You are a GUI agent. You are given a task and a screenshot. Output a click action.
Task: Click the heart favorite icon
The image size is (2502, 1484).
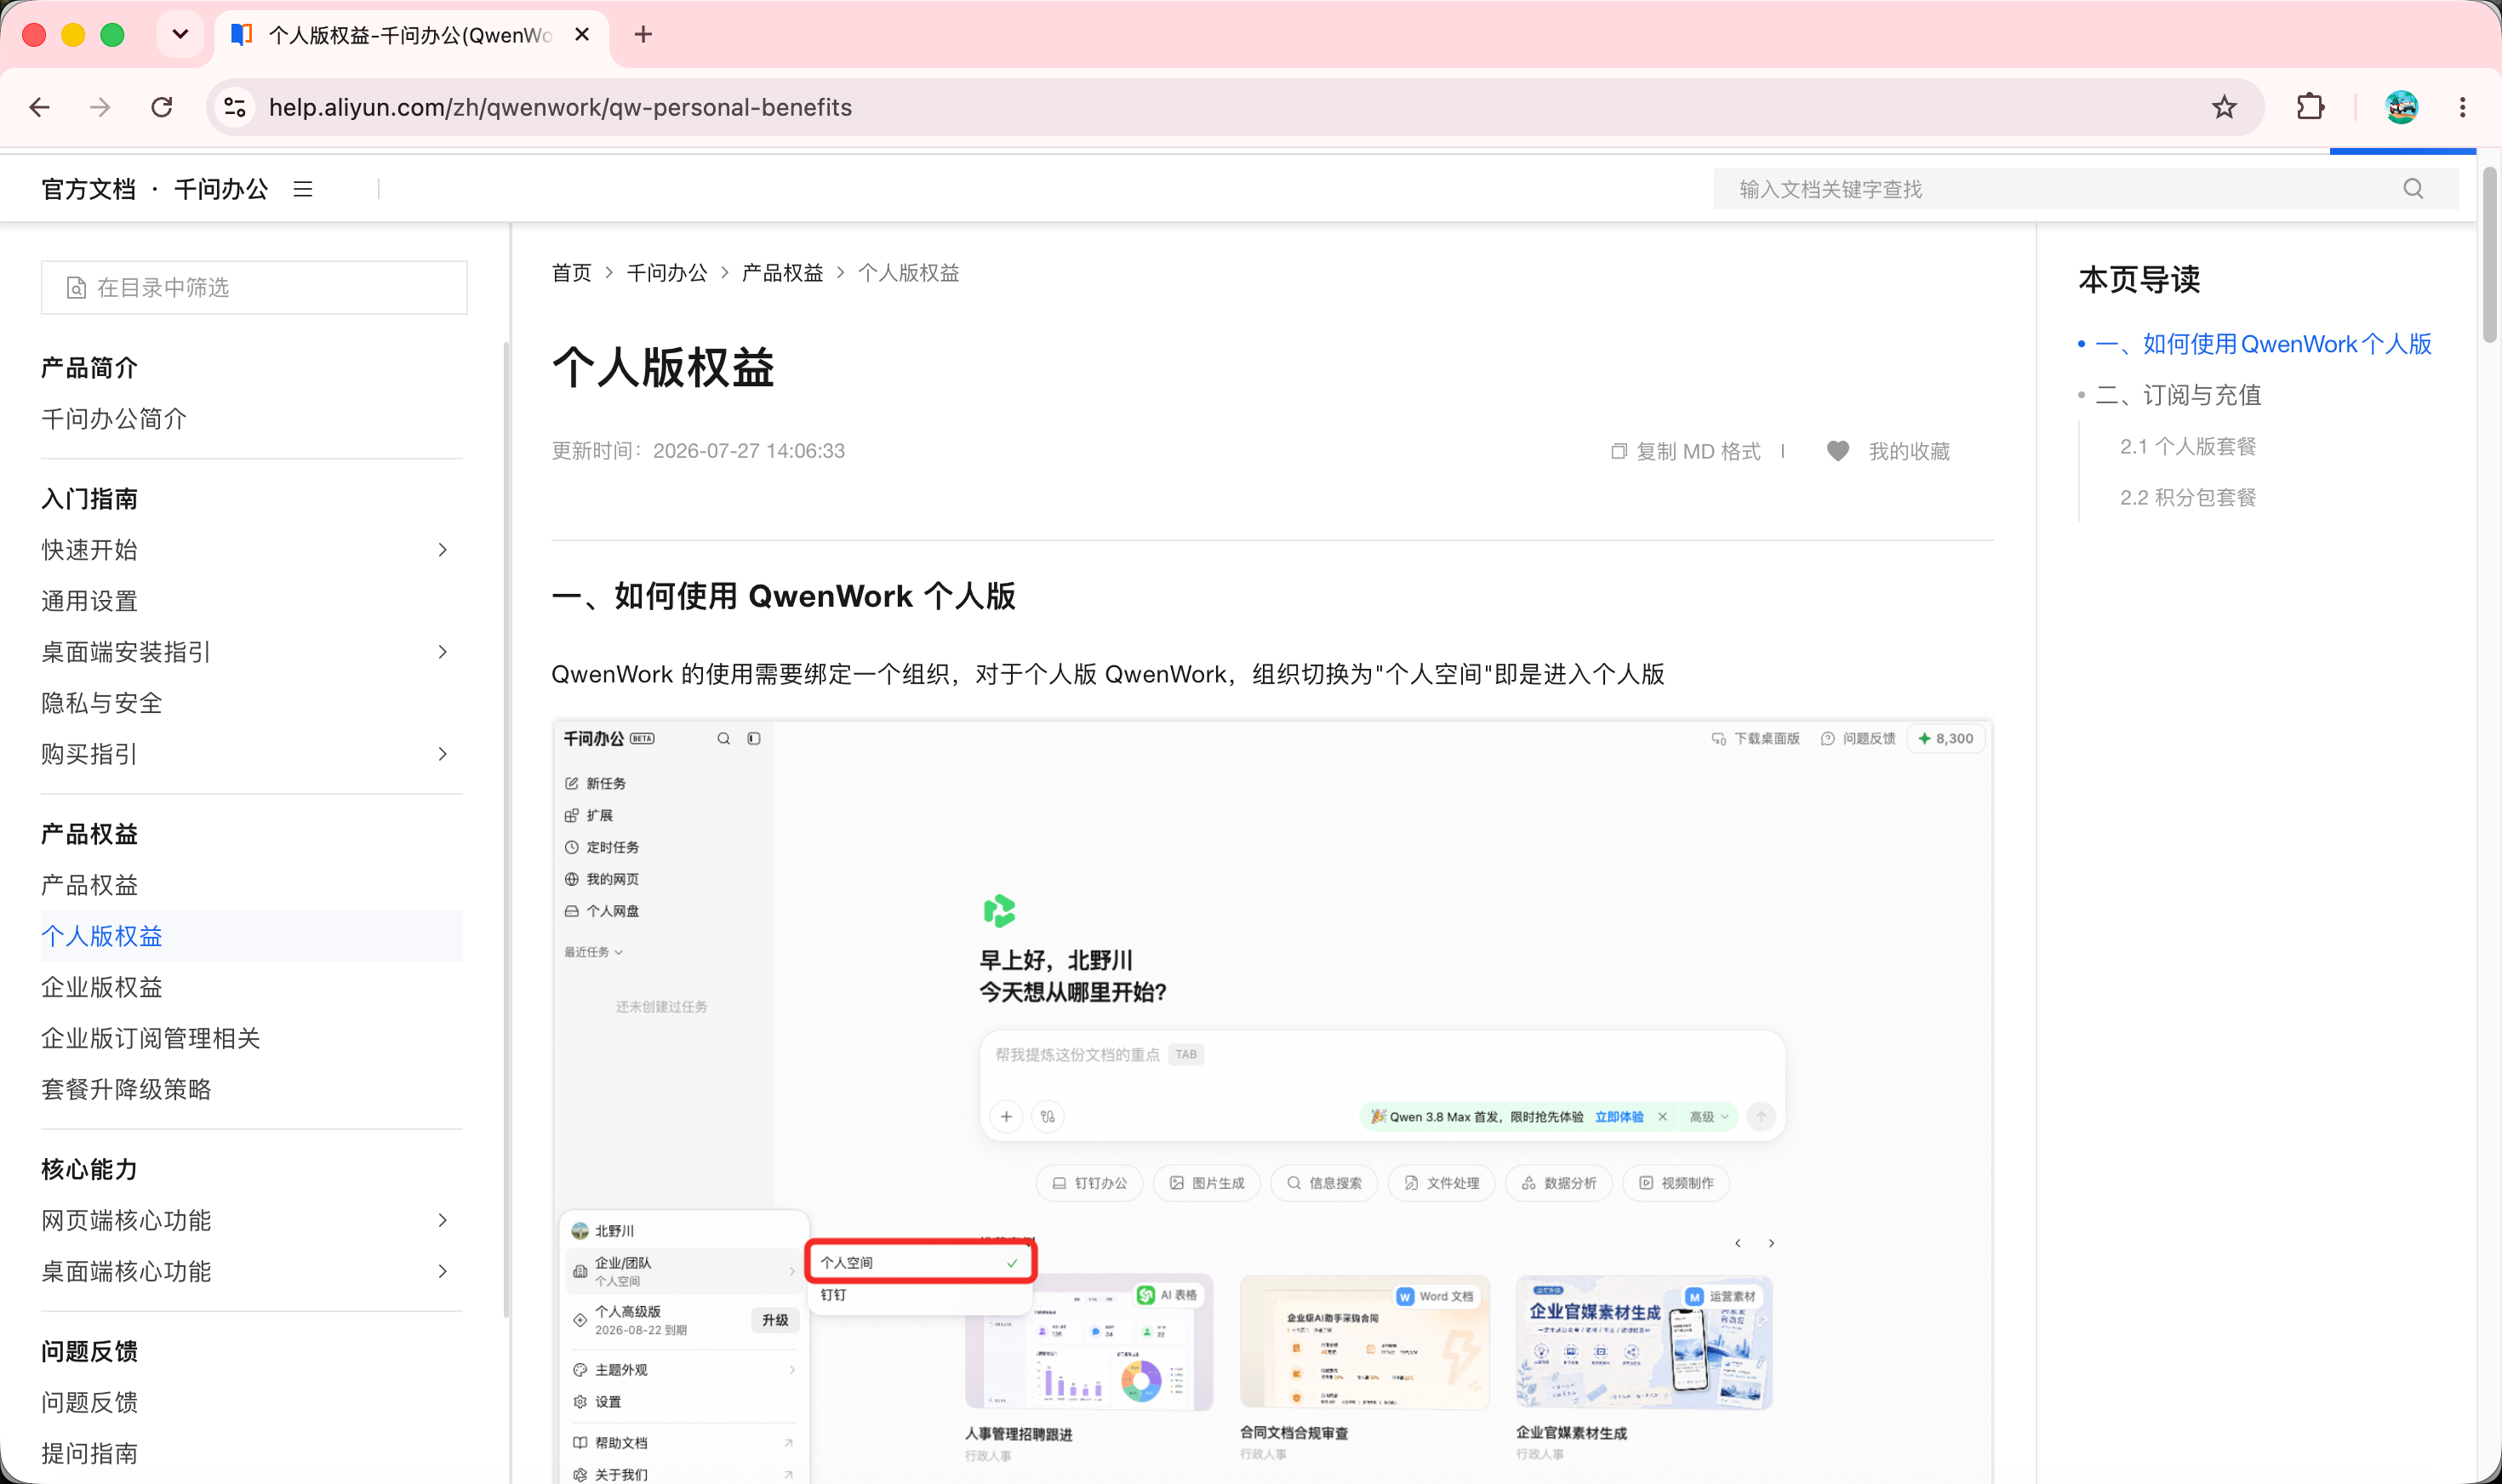1838,451
